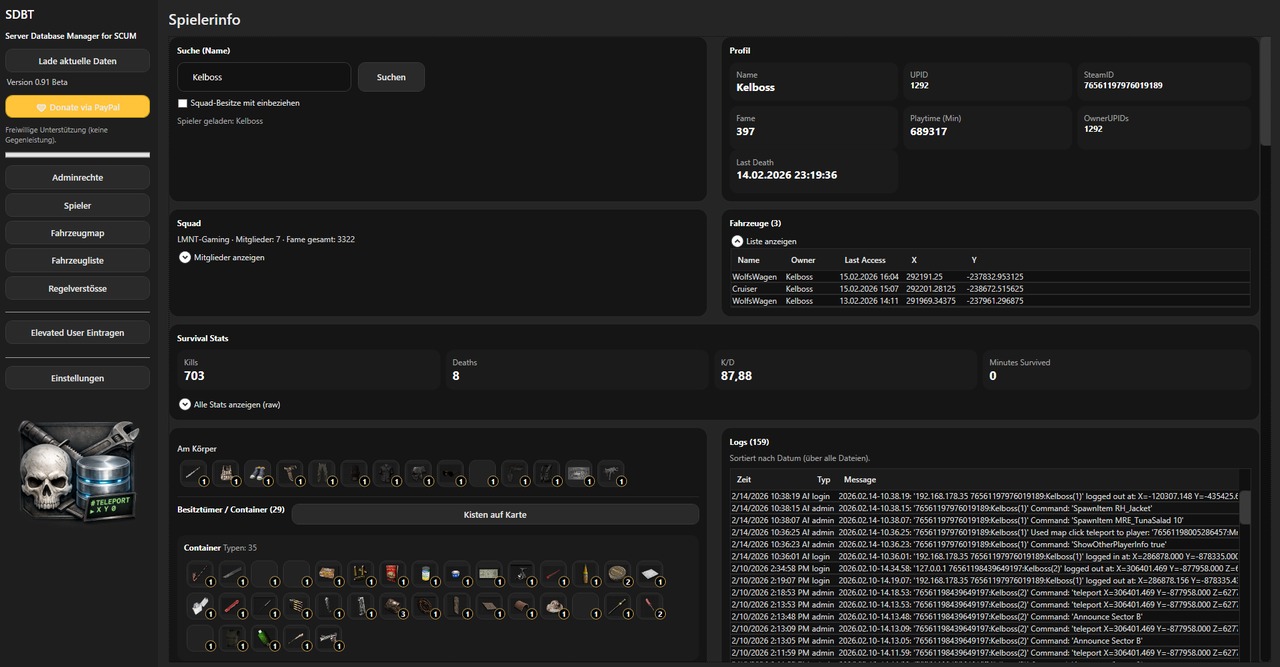Viewport: 1280px width, 667px height.
Task: Click the name search input field
Action: click(x=264, y=77)
